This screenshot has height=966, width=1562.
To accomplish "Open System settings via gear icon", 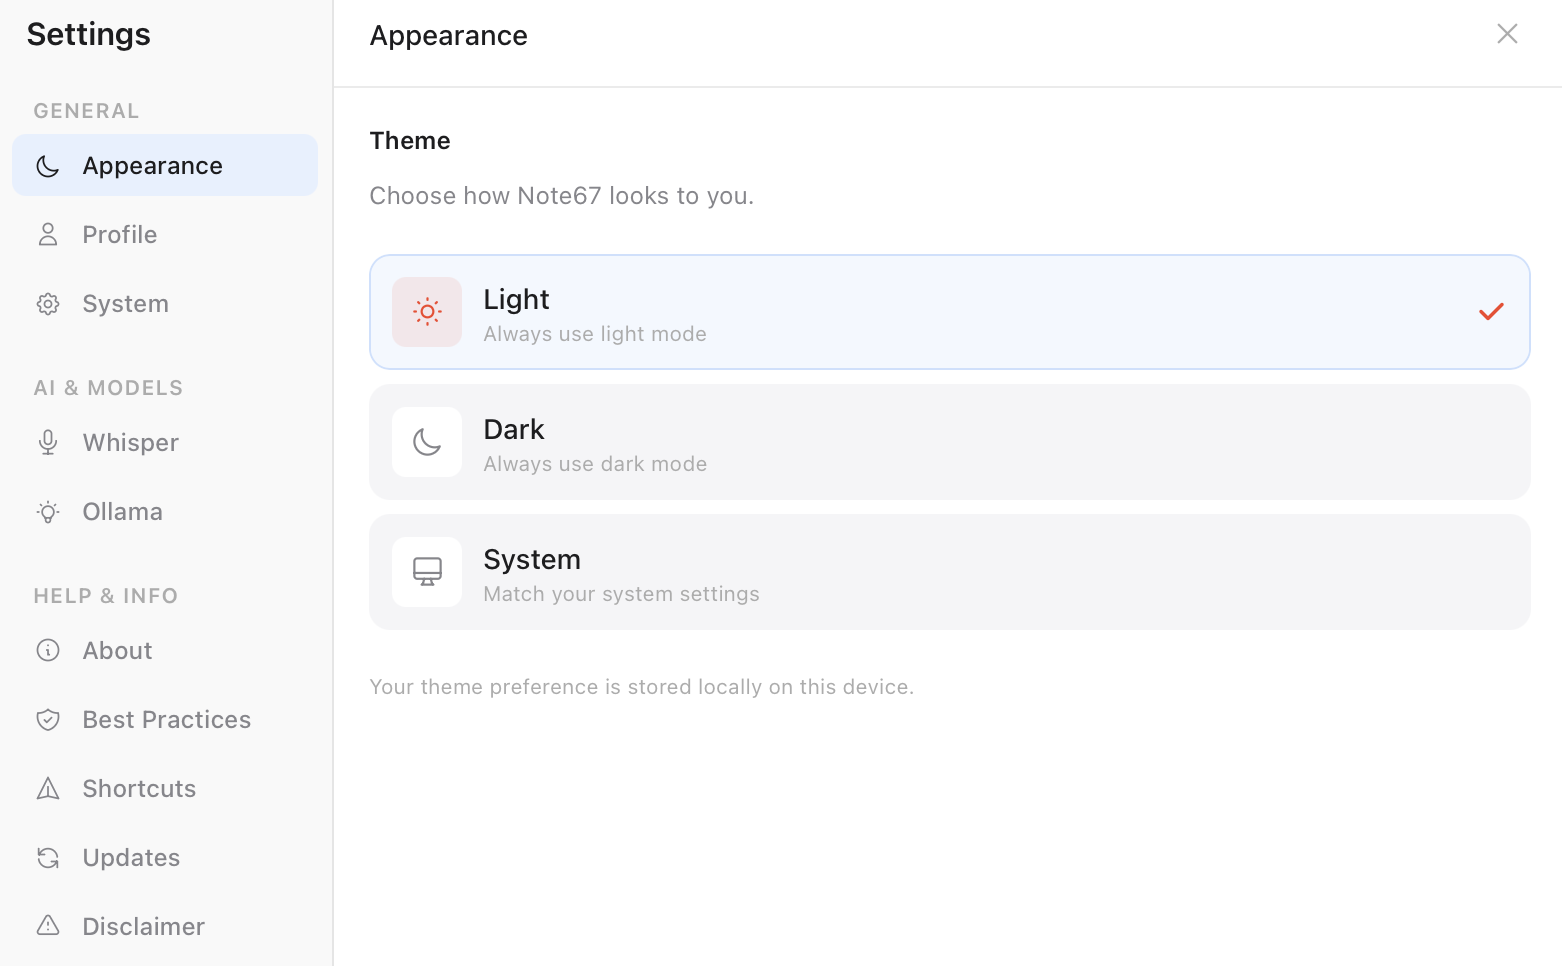I will click(47, 303).
